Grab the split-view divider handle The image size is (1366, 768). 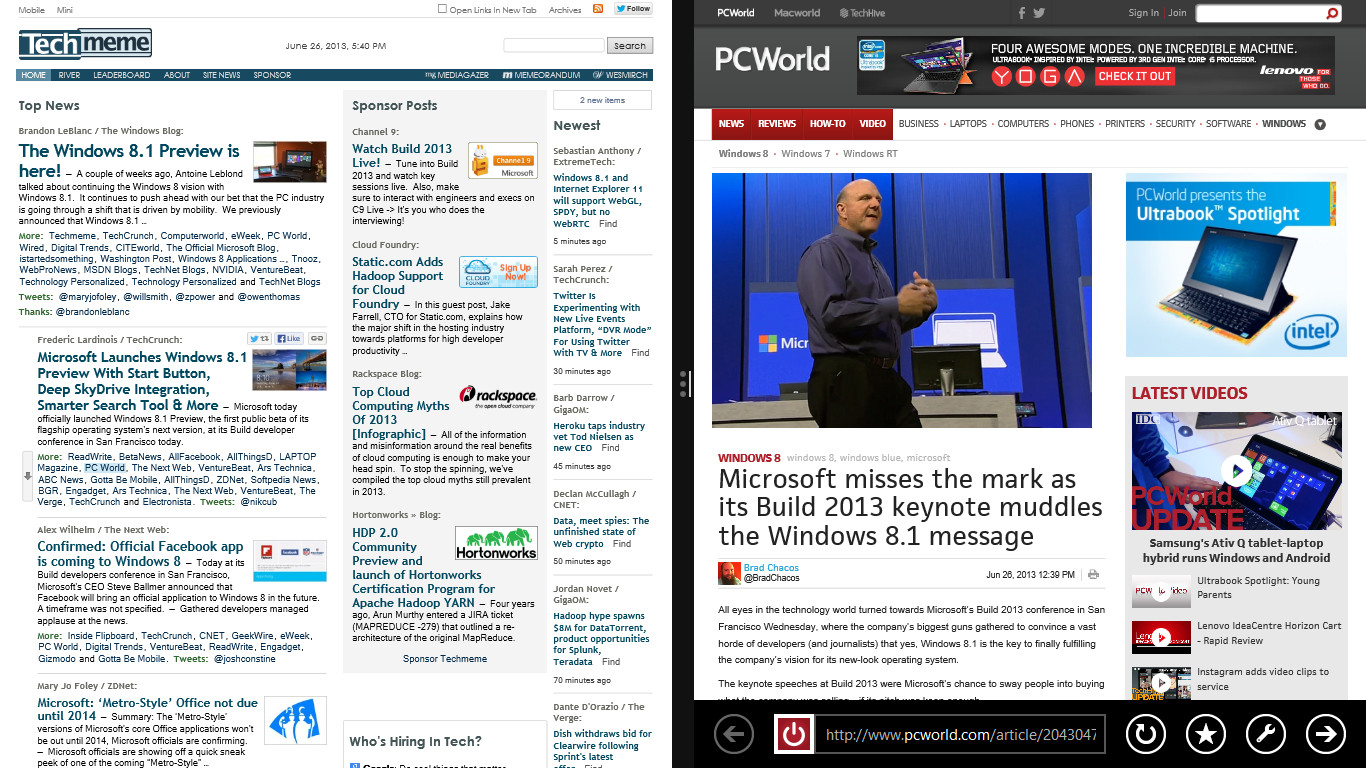click(x=683, y=384)
